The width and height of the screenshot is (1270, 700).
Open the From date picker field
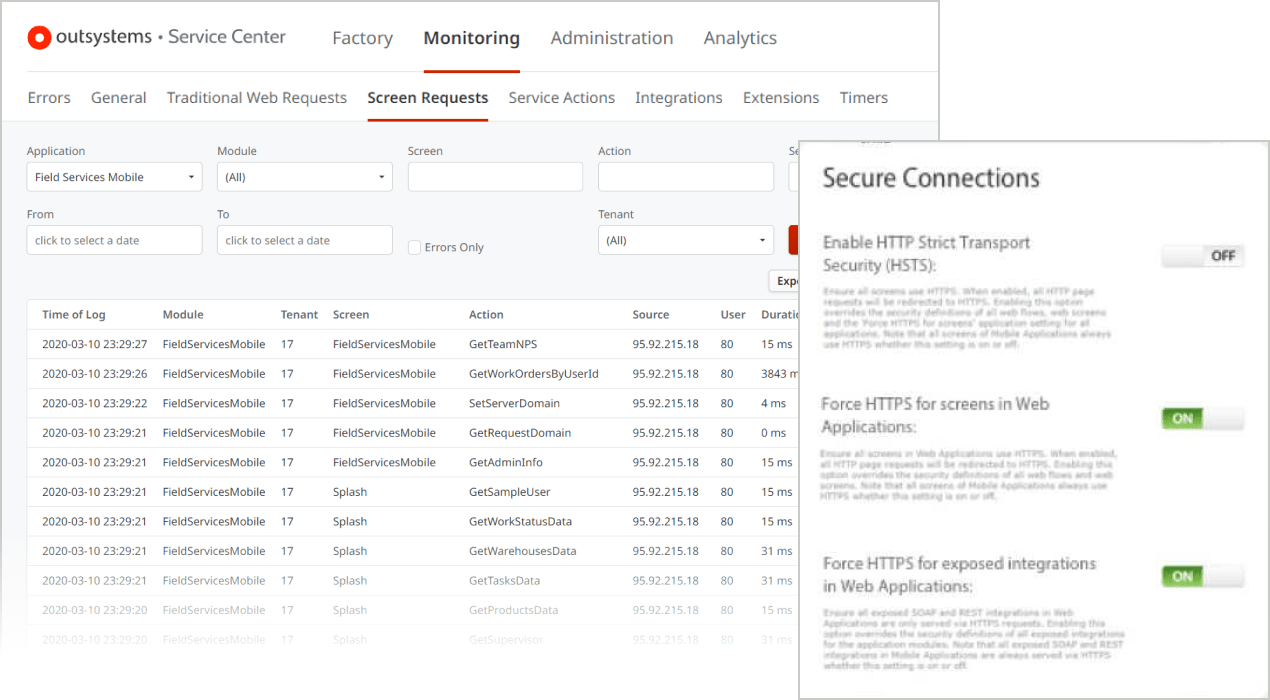[115, 240]
